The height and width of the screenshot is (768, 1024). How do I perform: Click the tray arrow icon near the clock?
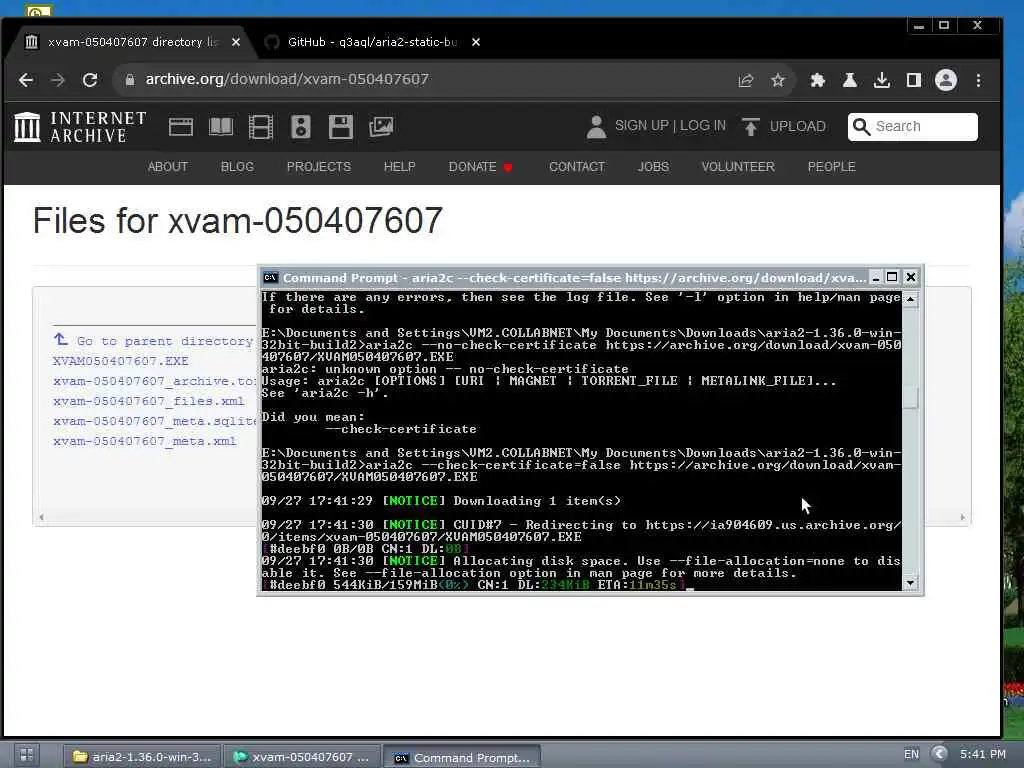click(938, 754)
